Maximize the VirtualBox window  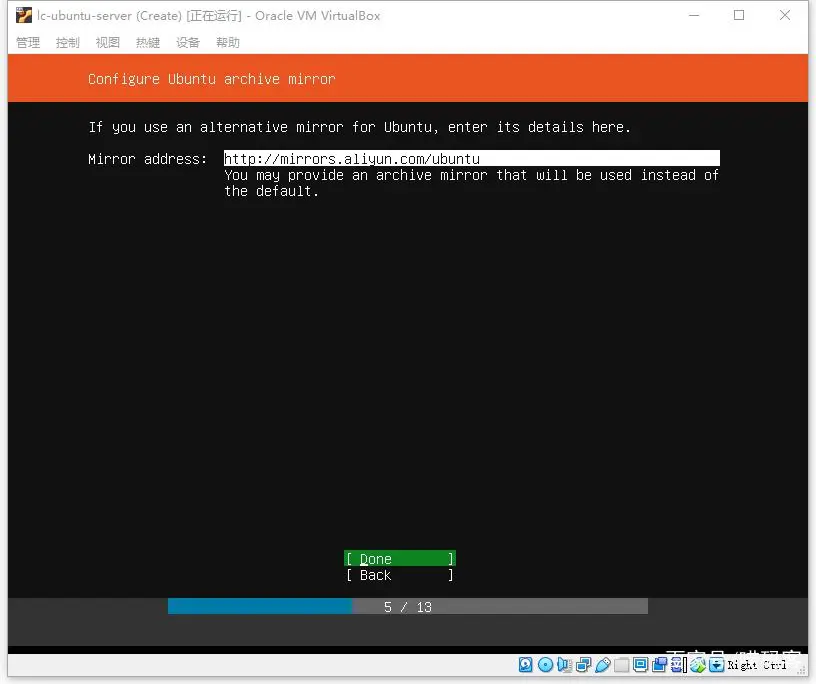click(739, 16)
